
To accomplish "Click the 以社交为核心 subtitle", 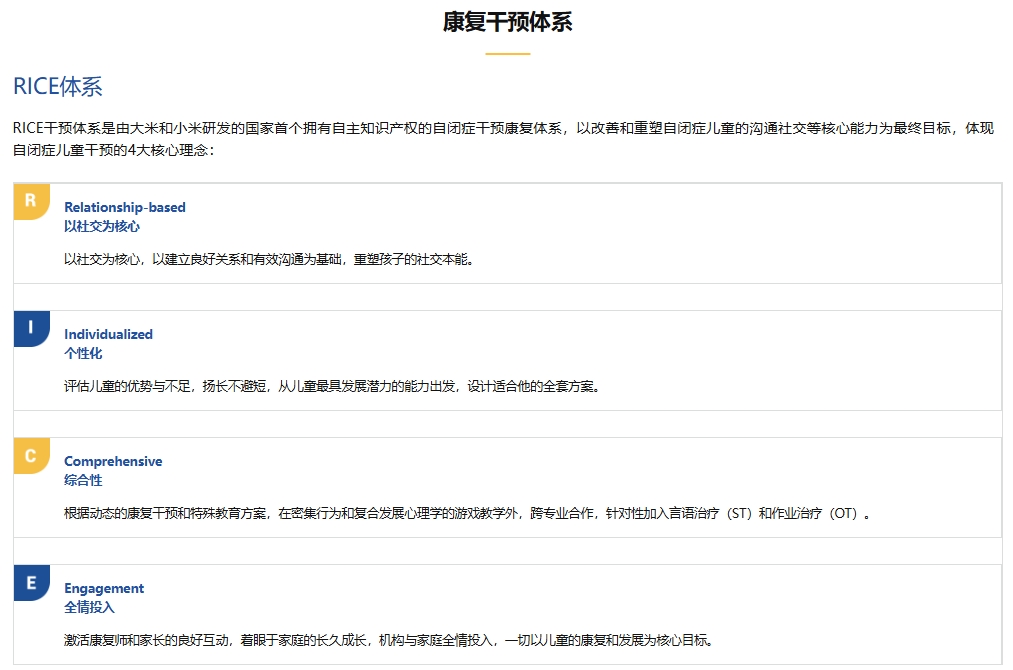I will pyautogui.click(x=101, y=226).
